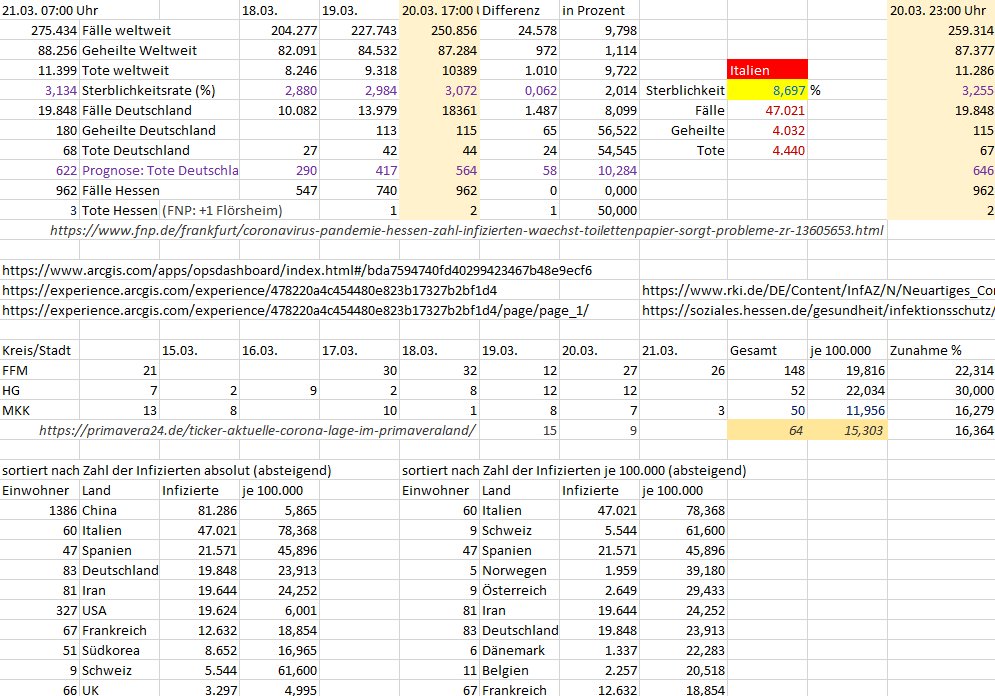
Task: Select the 'Prognose: Tote Deutschla' cell
Action: [159, 170]
